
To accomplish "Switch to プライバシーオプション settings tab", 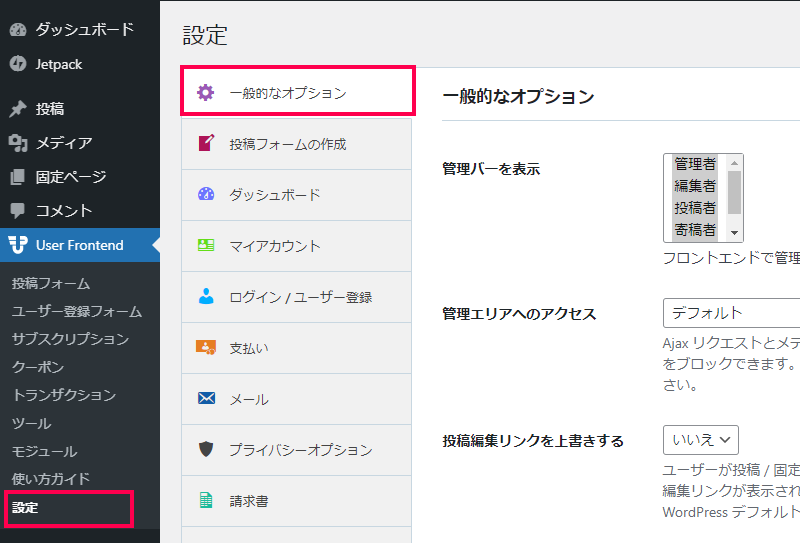I will [x=296, y=450].
